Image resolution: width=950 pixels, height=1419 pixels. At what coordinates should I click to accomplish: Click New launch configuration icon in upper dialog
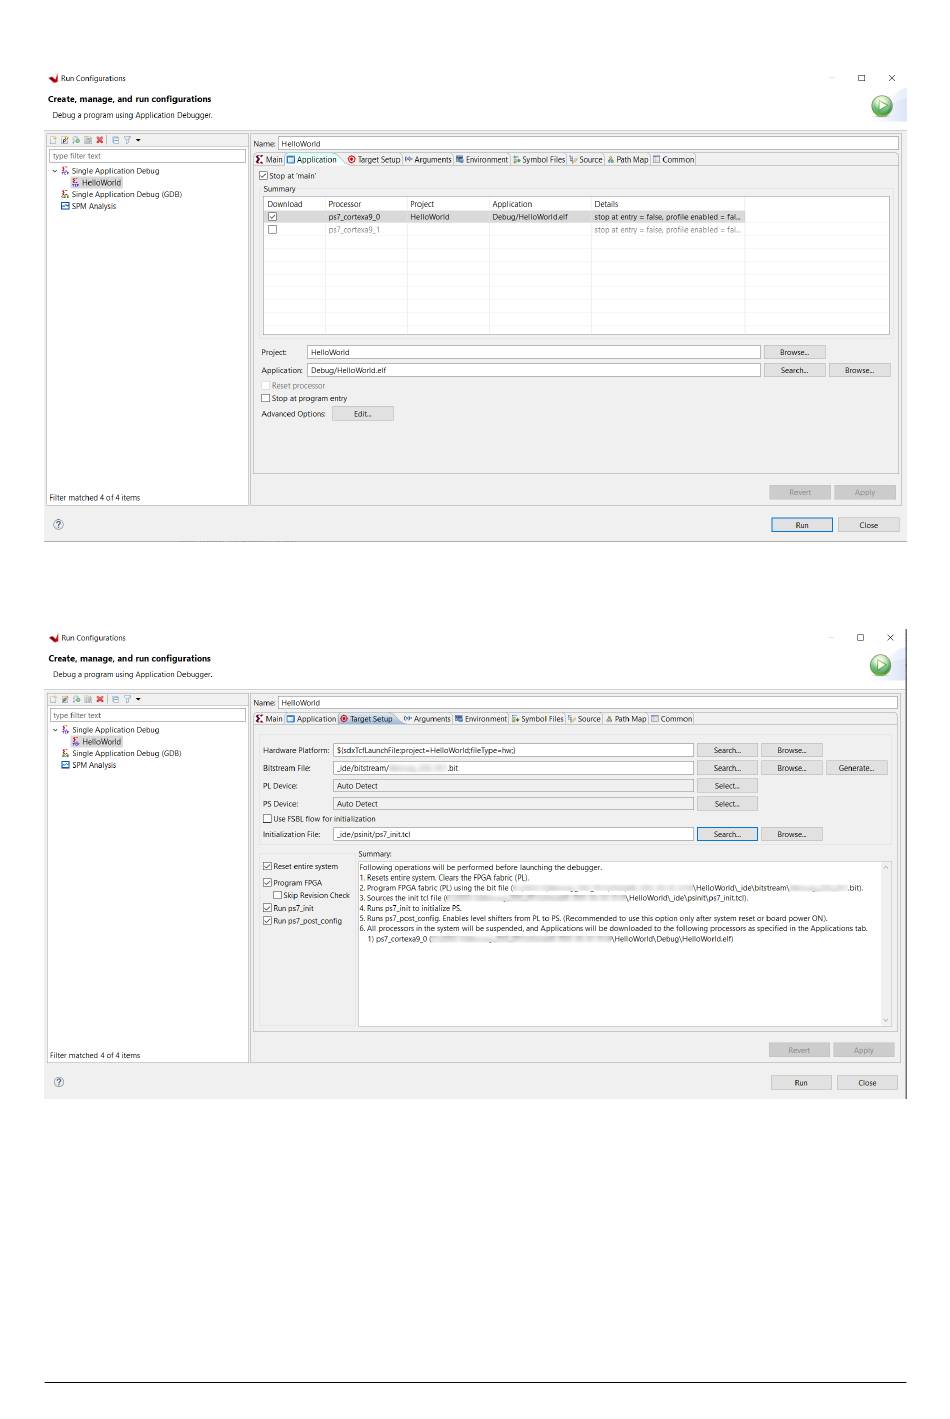(54, 140)
